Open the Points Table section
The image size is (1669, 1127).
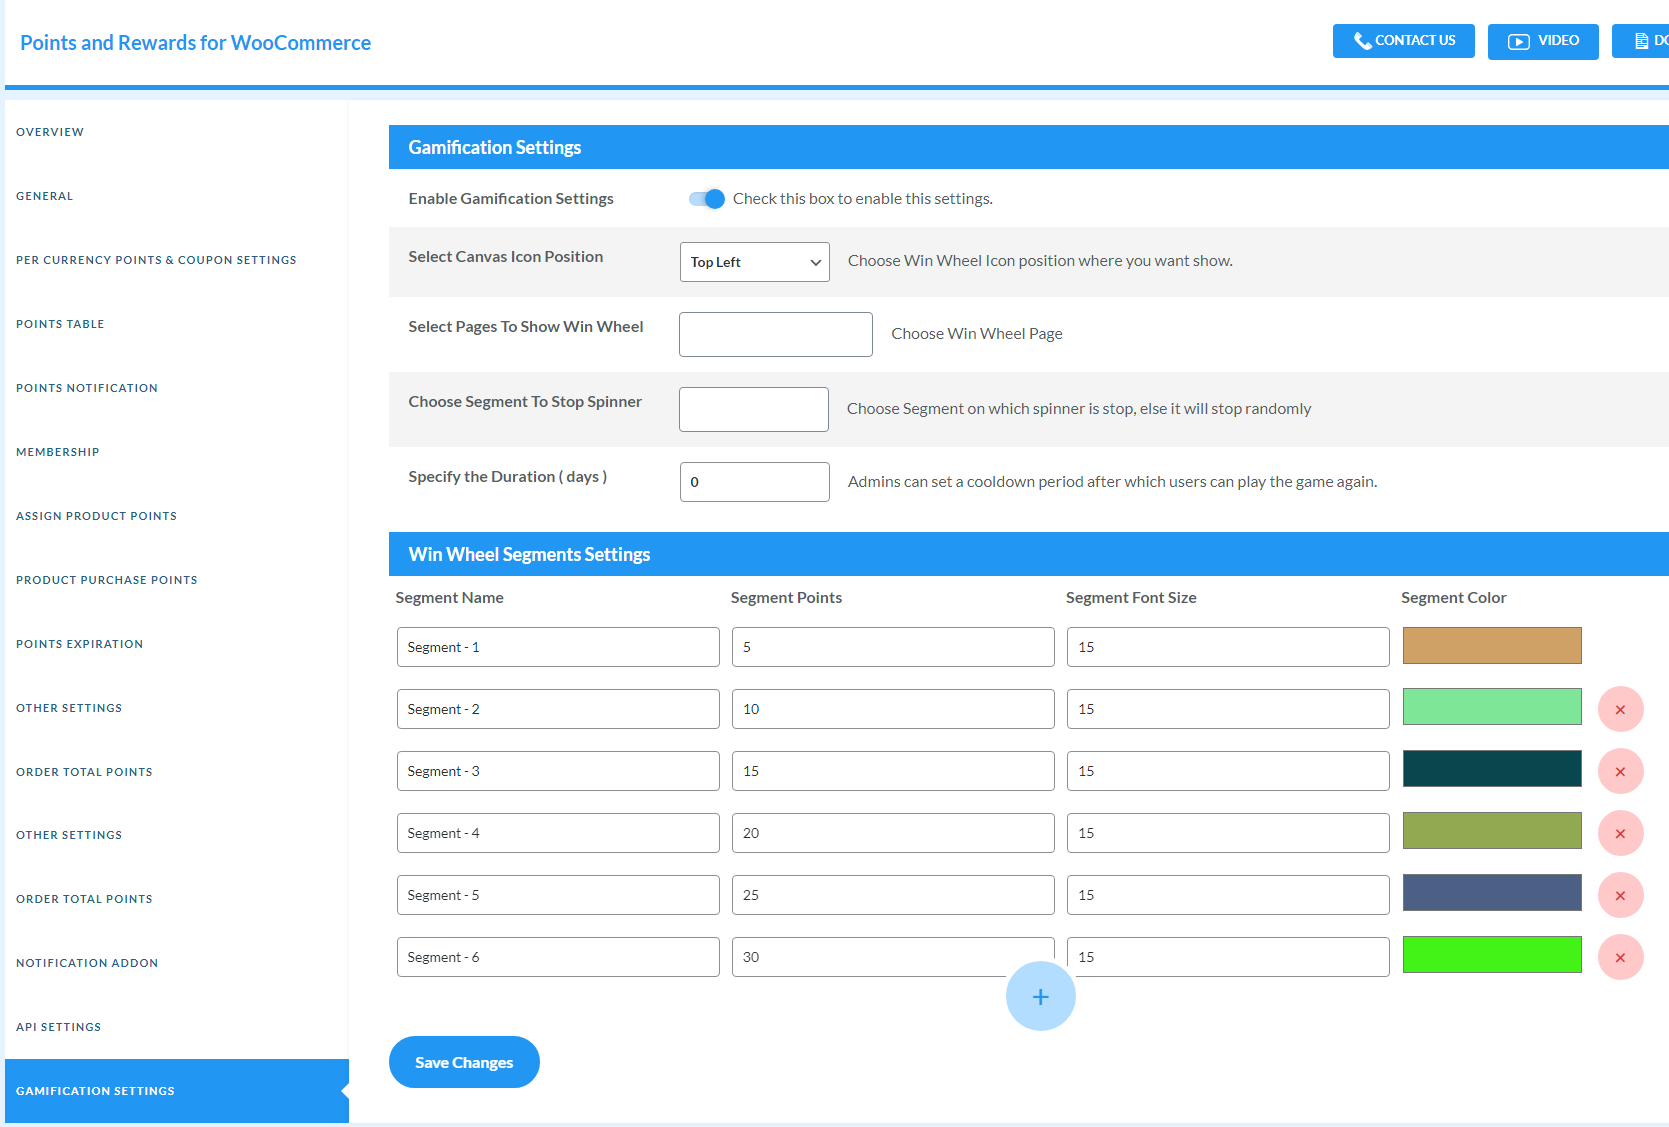coord(60,323)
